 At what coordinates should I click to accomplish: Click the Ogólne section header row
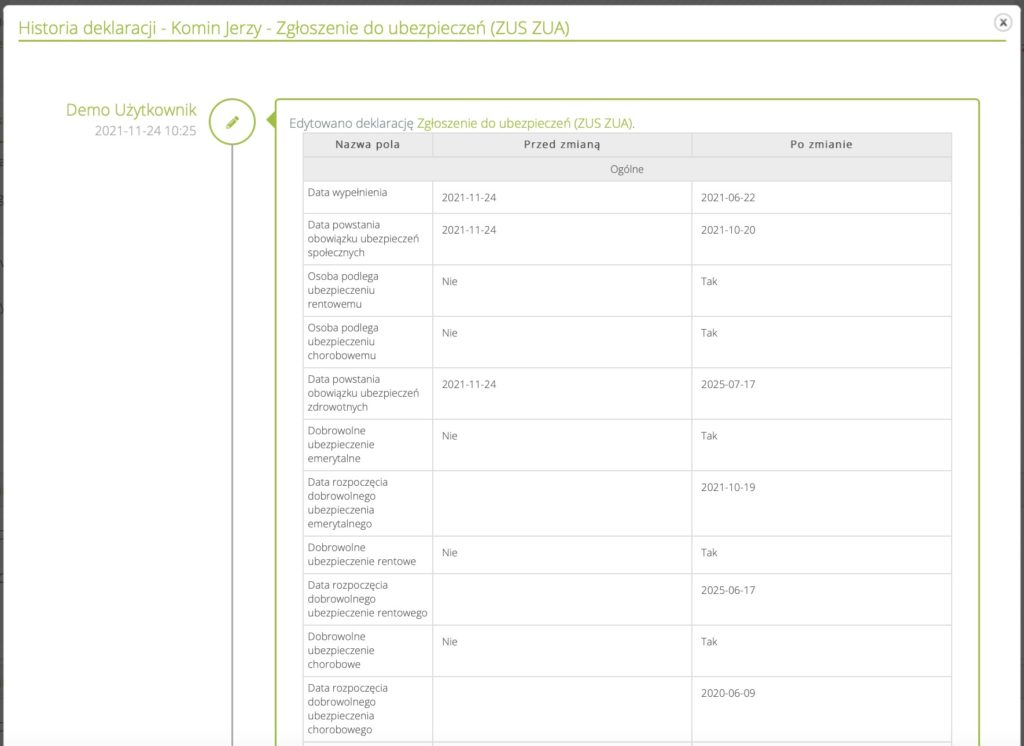(627, 169)
